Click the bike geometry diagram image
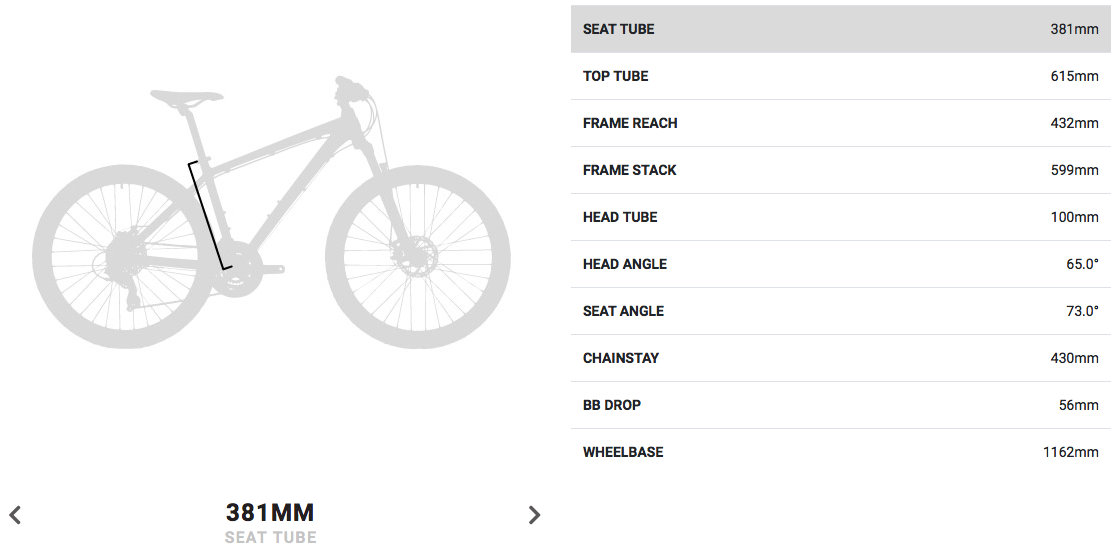This screenshot has height=552, width=1115. (x=271, y=212)
